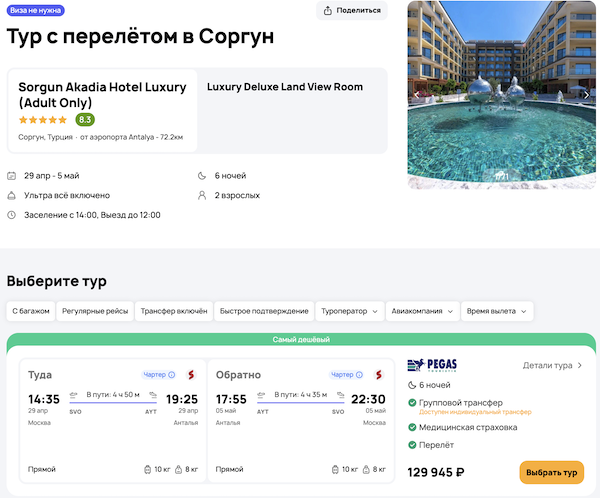The height and width of the screenshot is (498, 600).
Task: Enable the Быстрое подтверждение filter
Action: tap(264, 311)
